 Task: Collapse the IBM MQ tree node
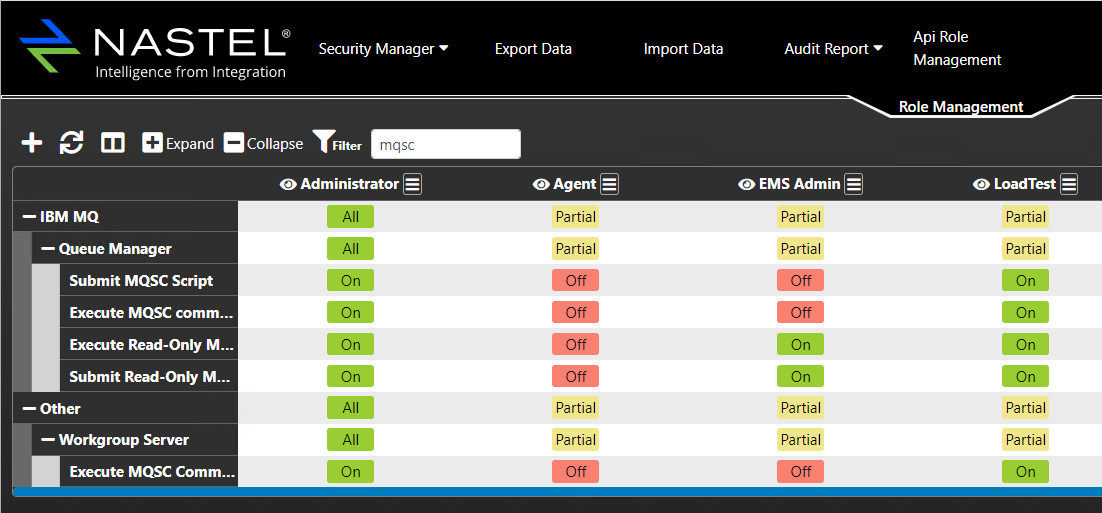(x=30, y=217)
